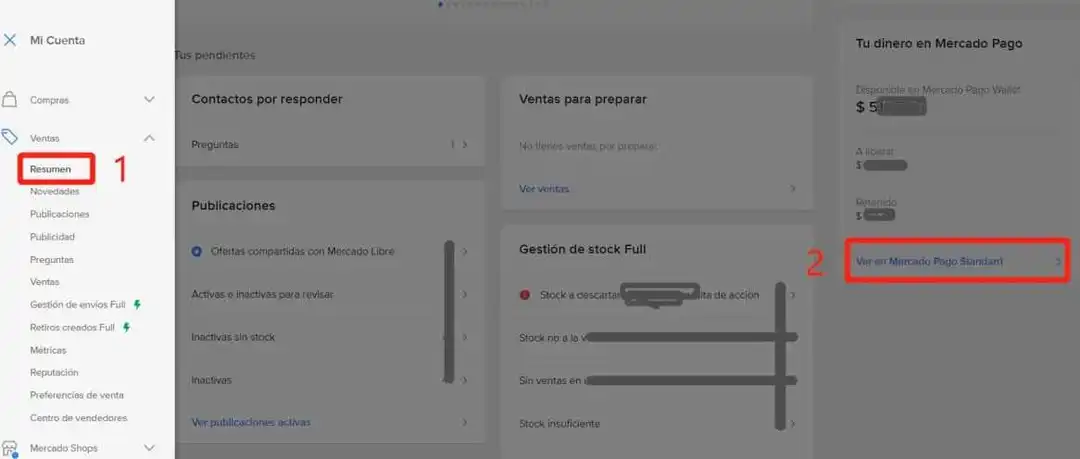Click A liberar label
Viewport: 1080px width, 459px height.
tap(875, 151)
